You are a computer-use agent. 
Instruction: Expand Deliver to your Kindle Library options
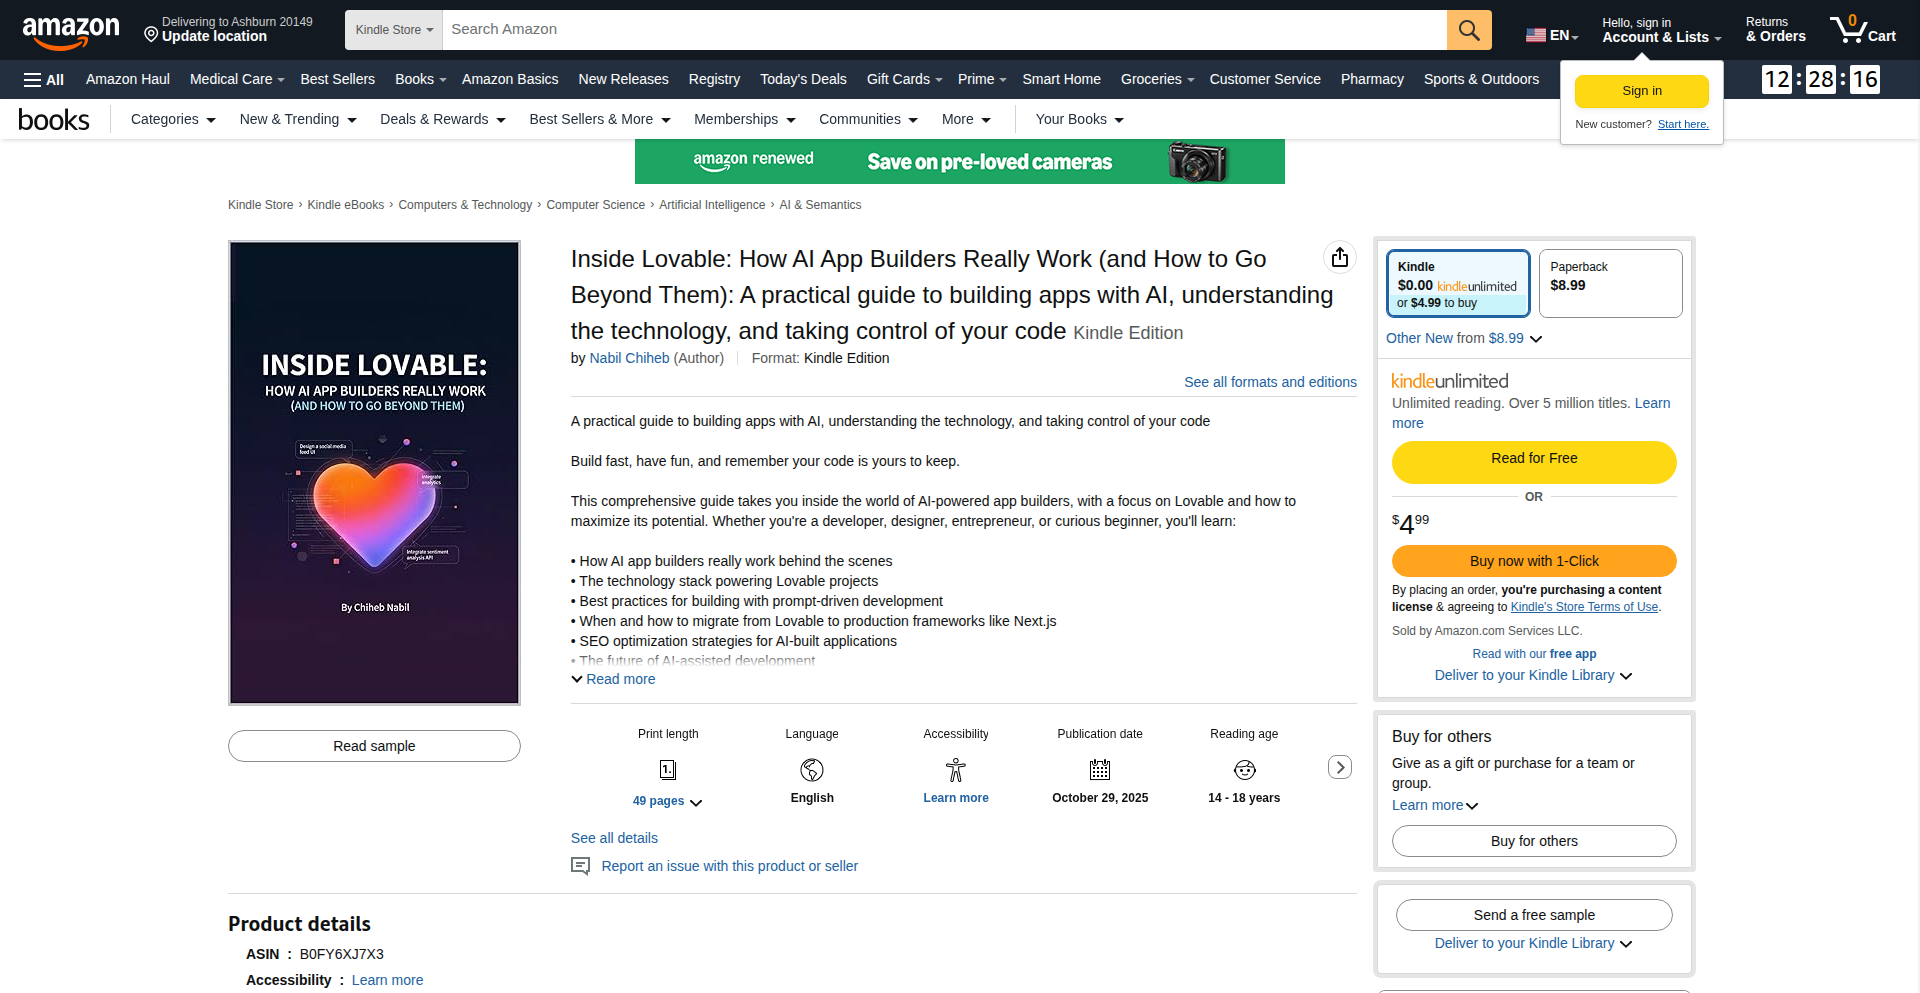(x=1532, y=675)
